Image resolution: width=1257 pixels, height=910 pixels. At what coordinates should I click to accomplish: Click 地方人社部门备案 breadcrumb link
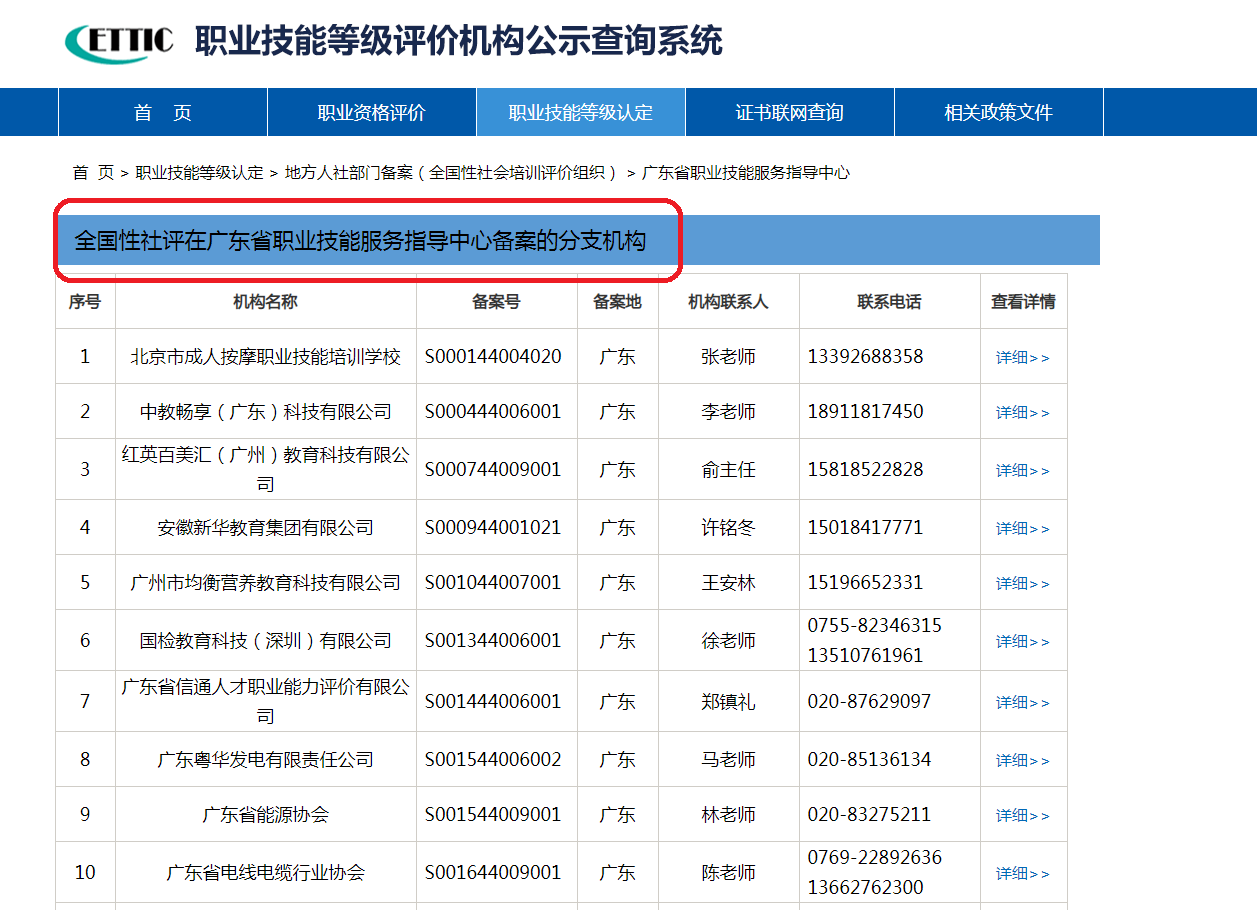click(x=451, y=173)
